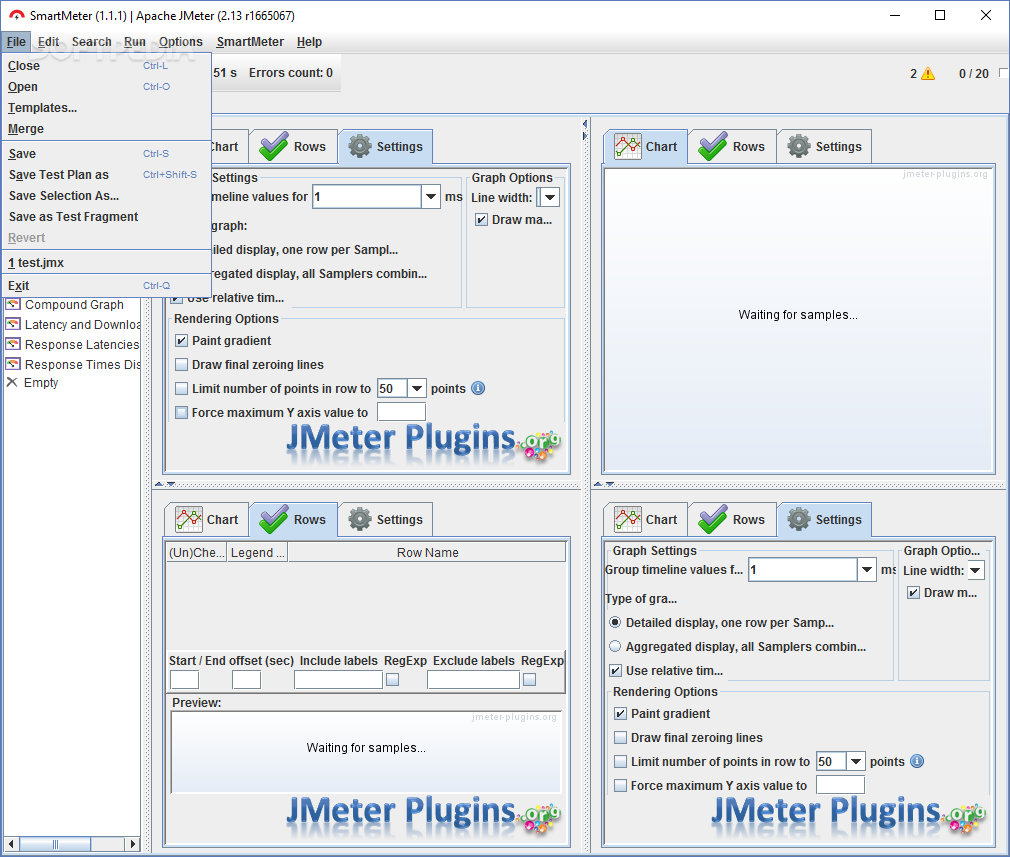Viewport: 1010px width, 857px height.
Task: Enable Force maximum Y axis value top-left panel
Action: coord(182,412)
